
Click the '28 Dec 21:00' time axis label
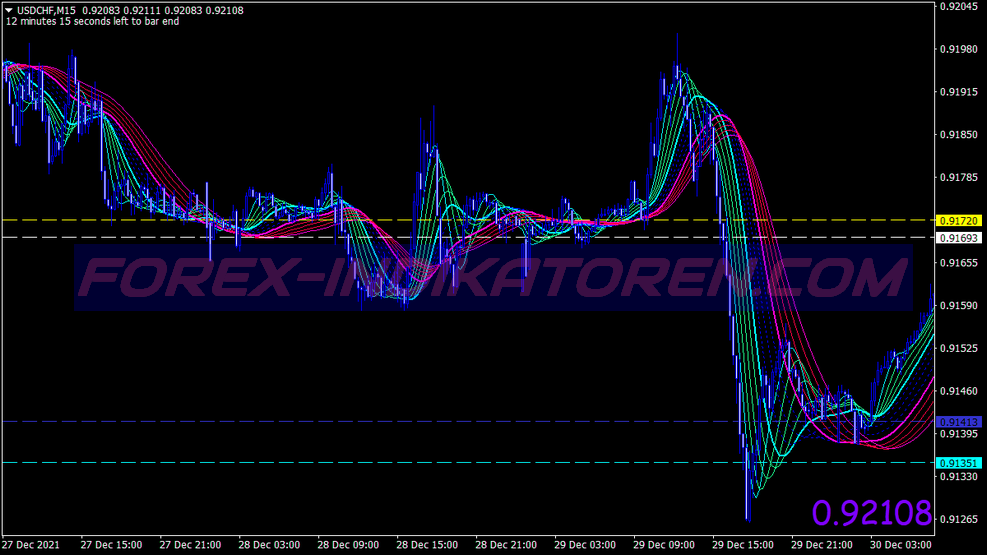click(x=506, y=545)
